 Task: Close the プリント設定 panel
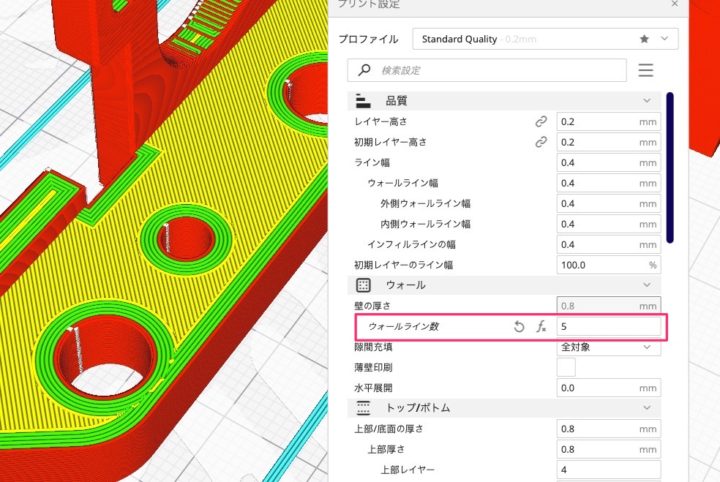(x=674, y=5)
